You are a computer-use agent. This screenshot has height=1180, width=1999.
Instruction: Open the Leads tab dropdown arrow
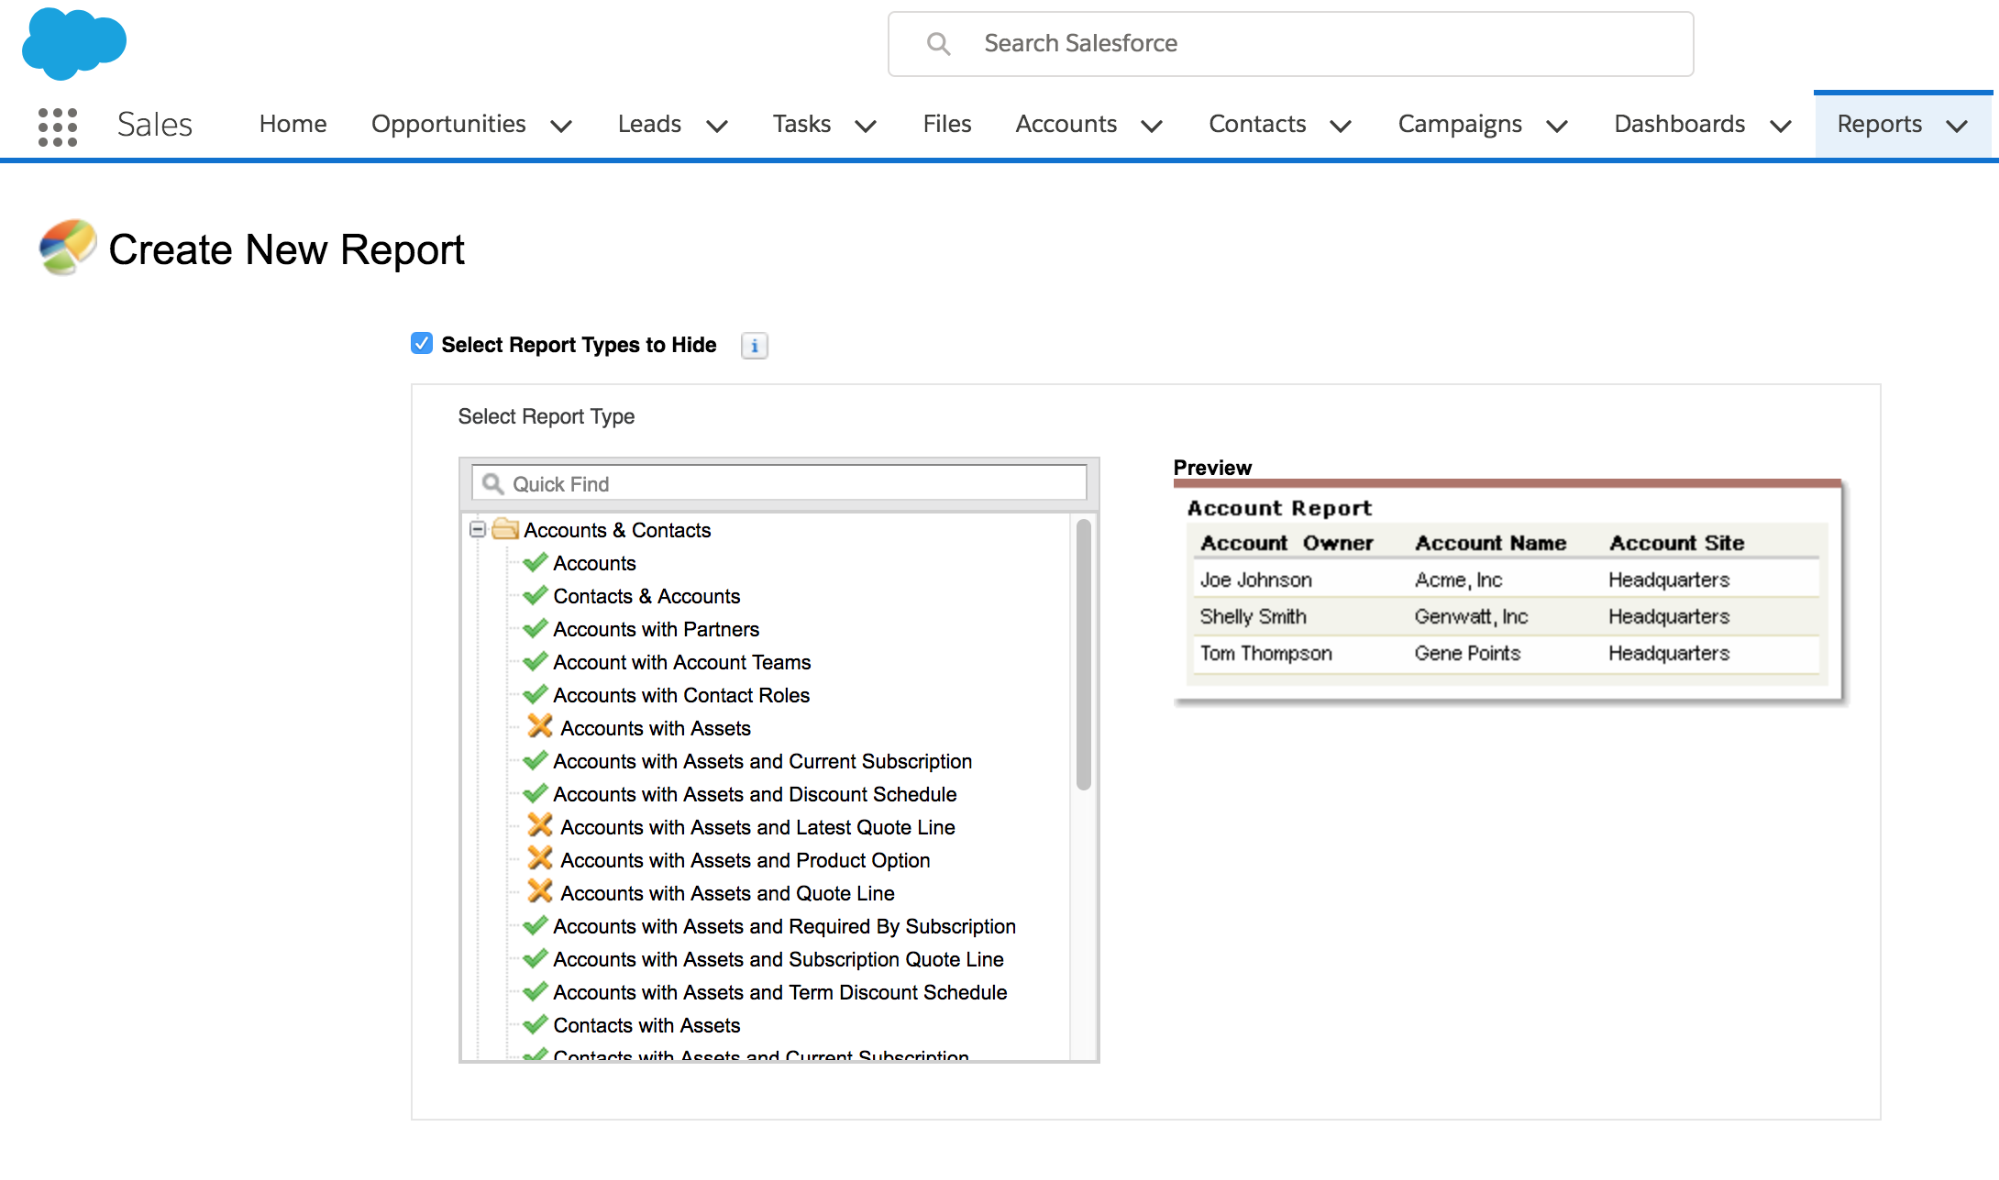tap(717, 126)
